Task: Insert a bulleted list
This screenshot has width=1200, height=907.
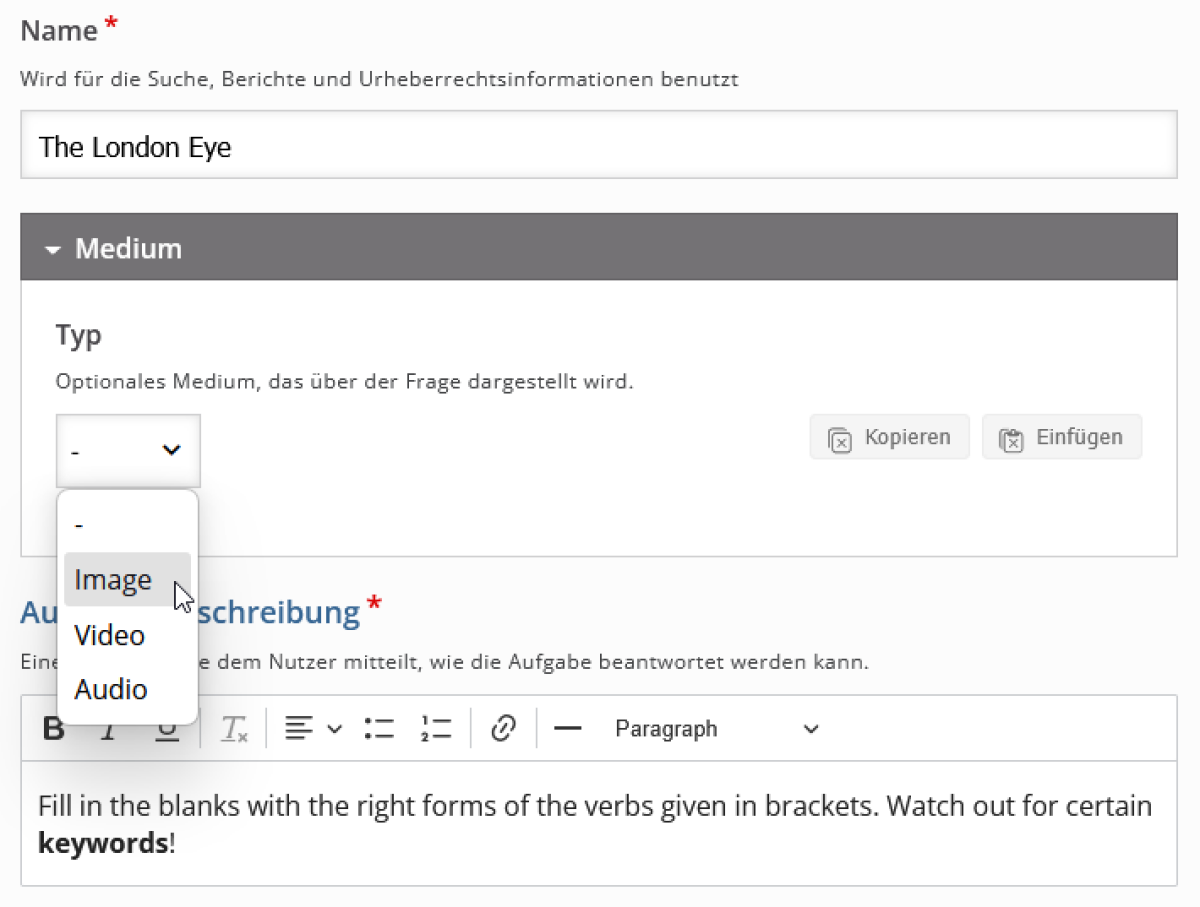Action: point(379,729)
